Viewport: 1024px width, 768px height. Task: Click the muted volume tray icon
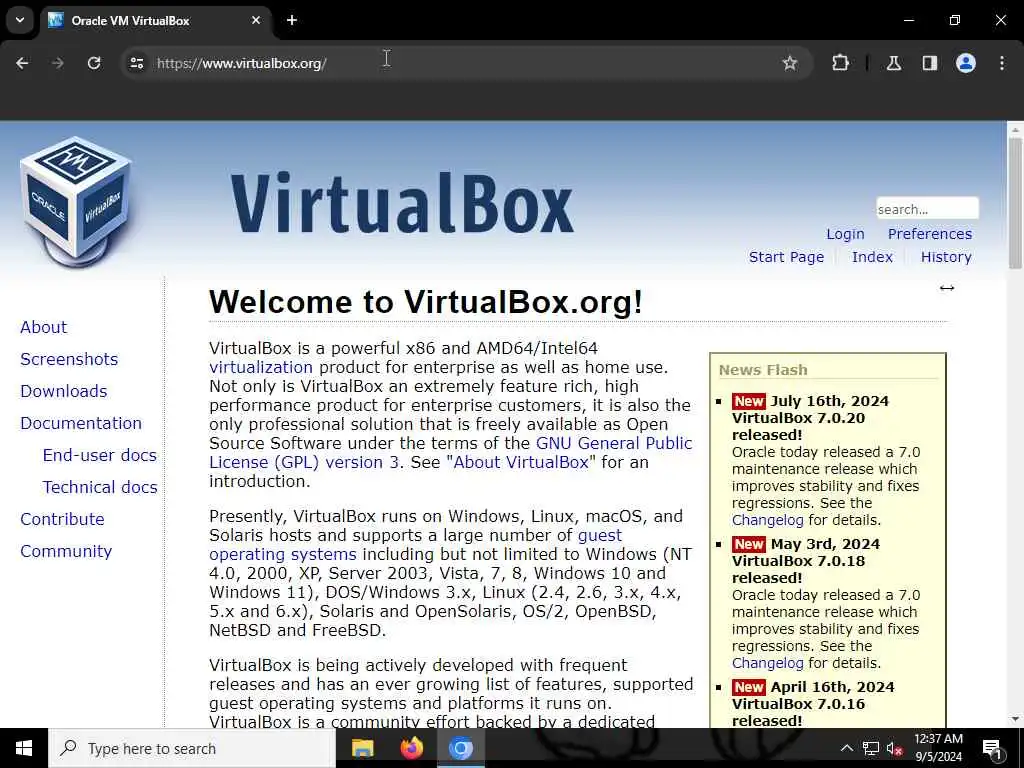(895, 748)
